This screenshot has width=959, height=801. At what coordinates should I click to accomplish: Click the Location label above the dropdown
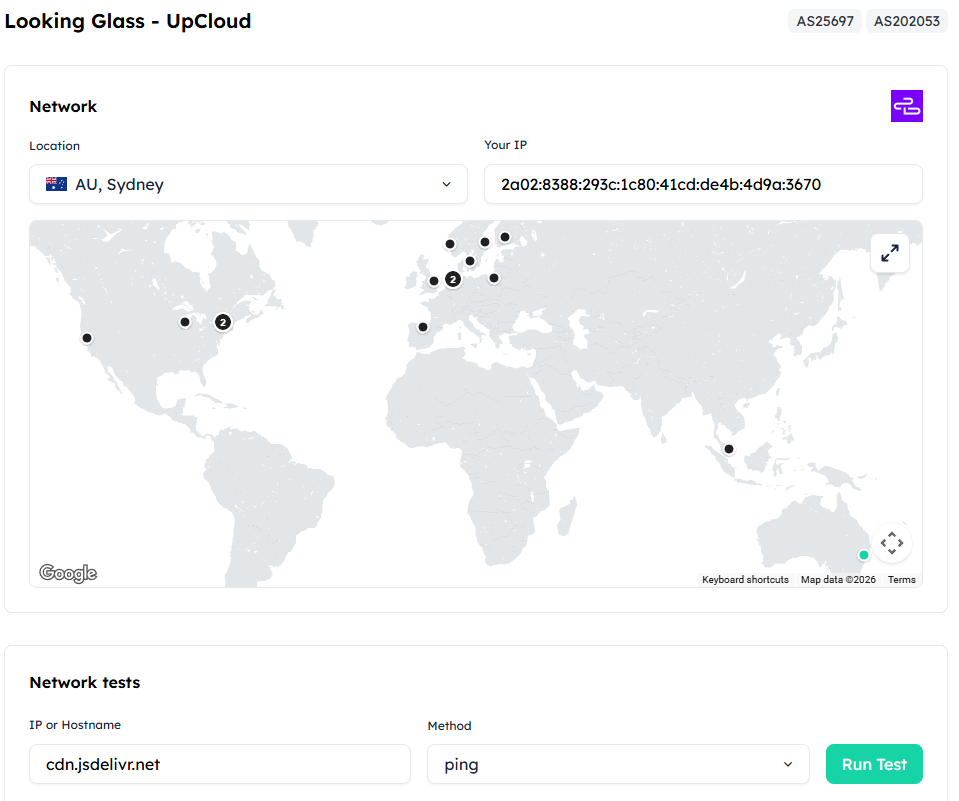tap(54, 146)
